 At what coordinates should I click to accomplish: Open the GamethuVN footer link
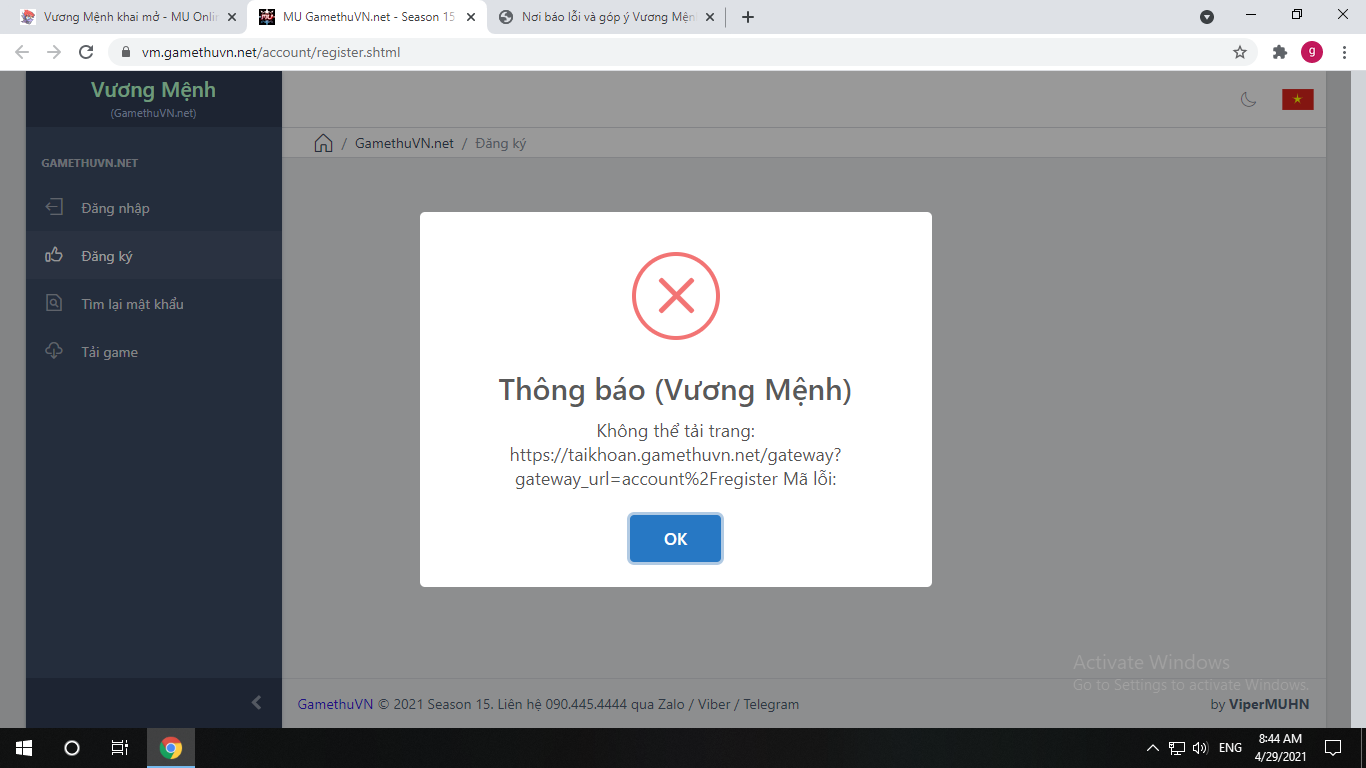click(335, 704)
